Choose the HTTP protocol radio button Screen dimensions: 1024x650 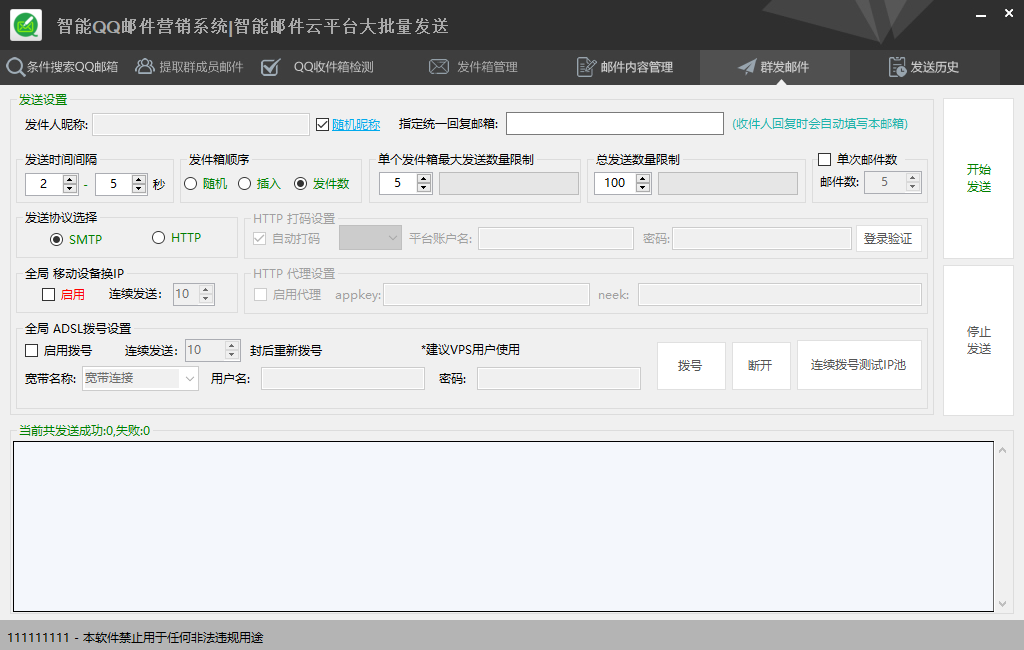coord(158,238)
